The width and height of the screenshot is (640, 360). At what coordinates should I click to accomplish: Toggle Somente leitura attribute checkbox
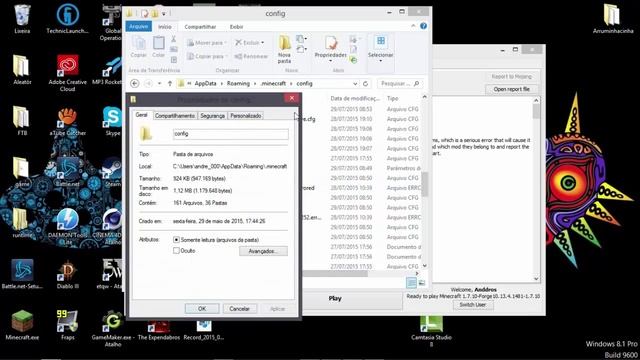pyautogui.click(x=176, y=240)
